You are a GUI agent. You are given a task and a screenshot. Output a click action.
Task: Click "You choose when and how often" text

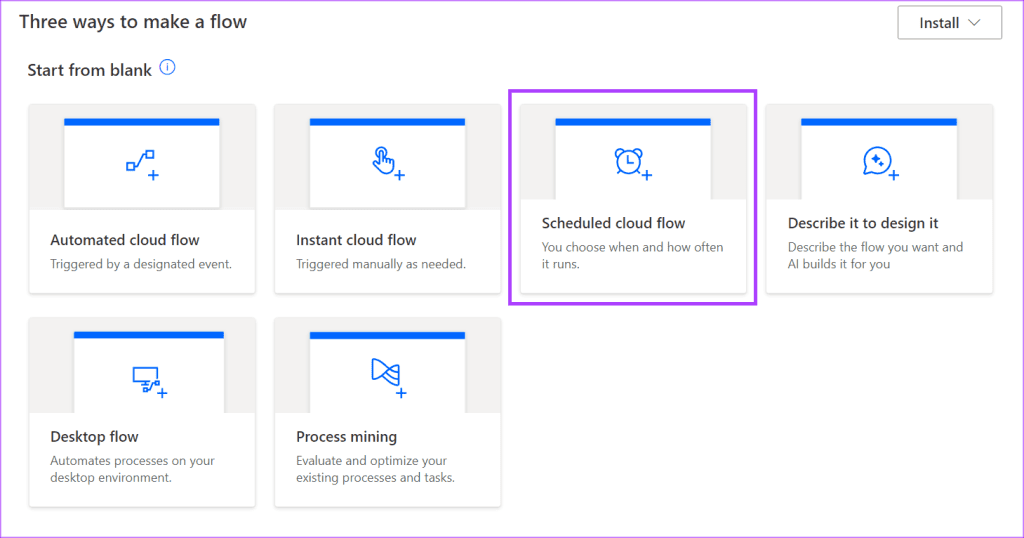click(x=632, y=247)
